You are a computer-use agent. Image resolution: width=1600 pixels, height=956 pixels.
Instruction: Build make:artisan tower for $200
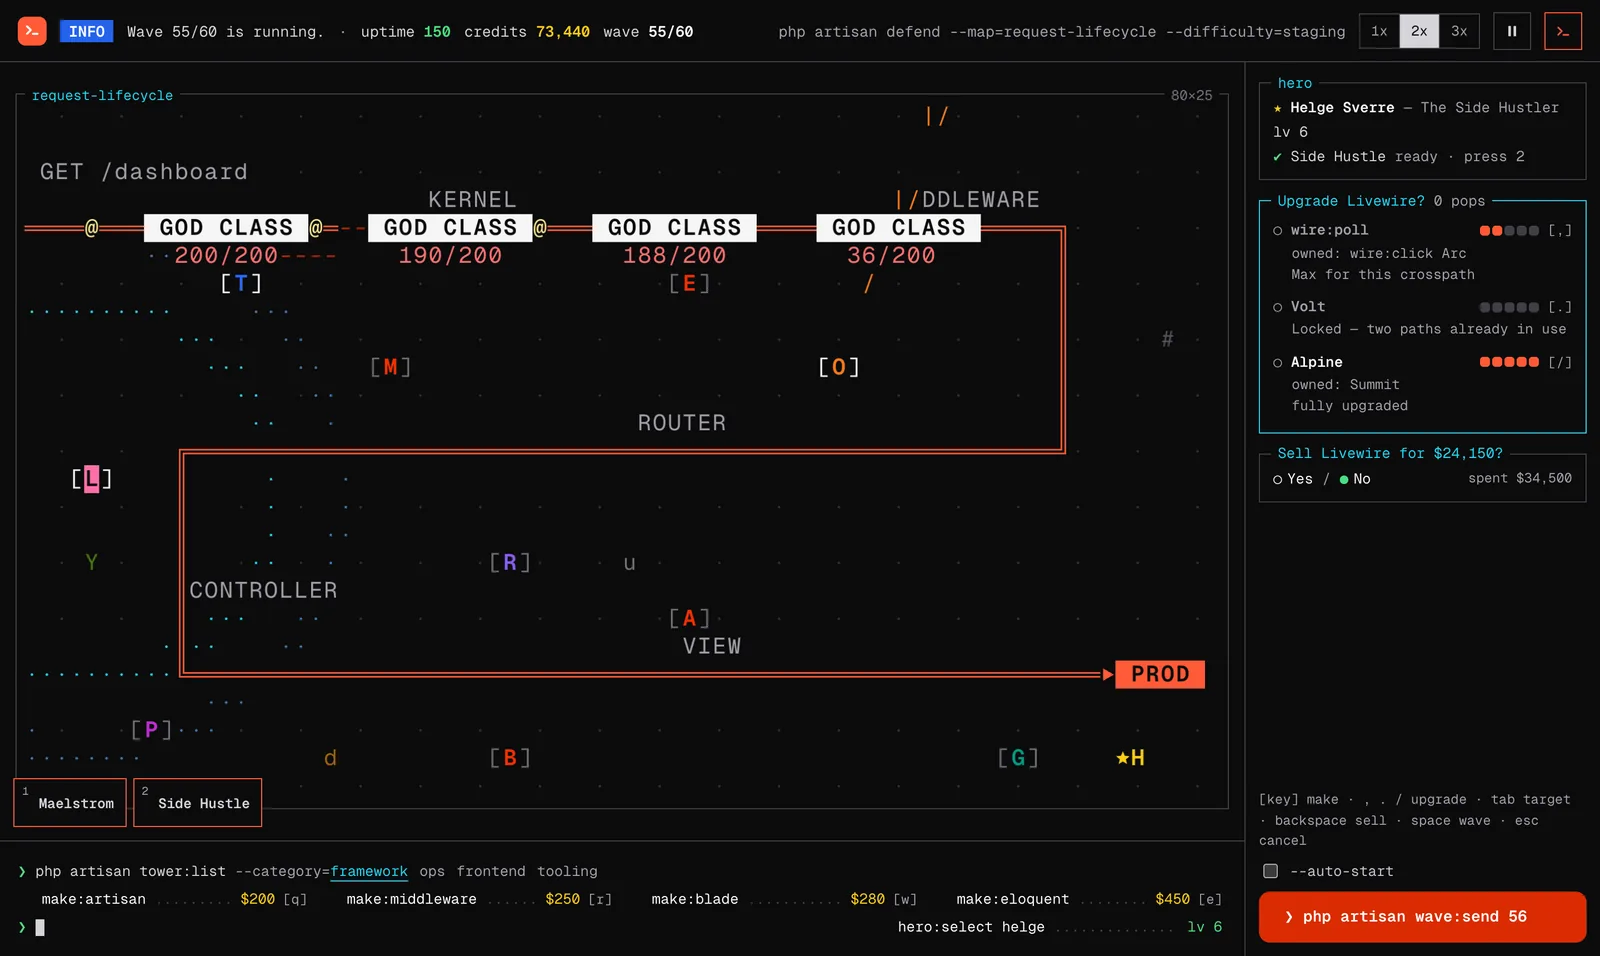point(174,899)
